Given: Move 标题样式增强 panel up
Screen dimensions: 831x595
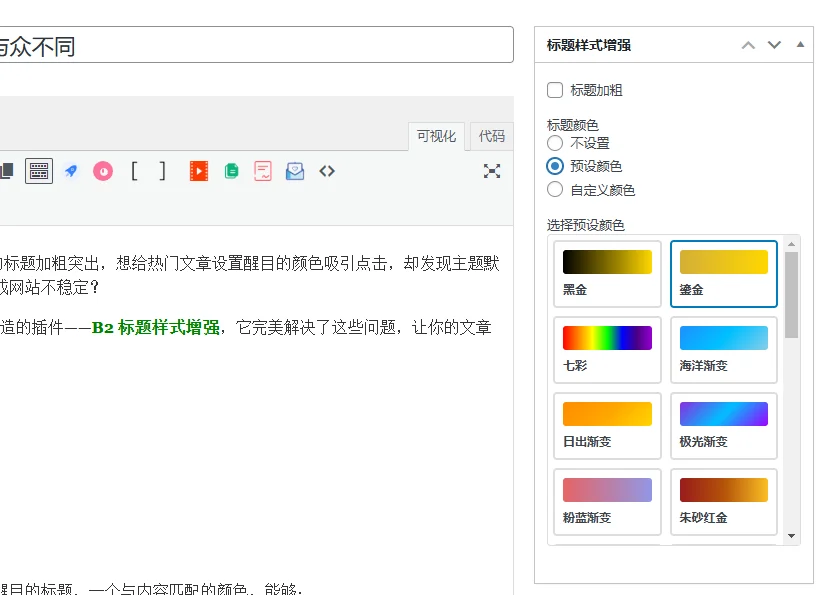Looking at the screenshot, I should (x=747, y=45).
